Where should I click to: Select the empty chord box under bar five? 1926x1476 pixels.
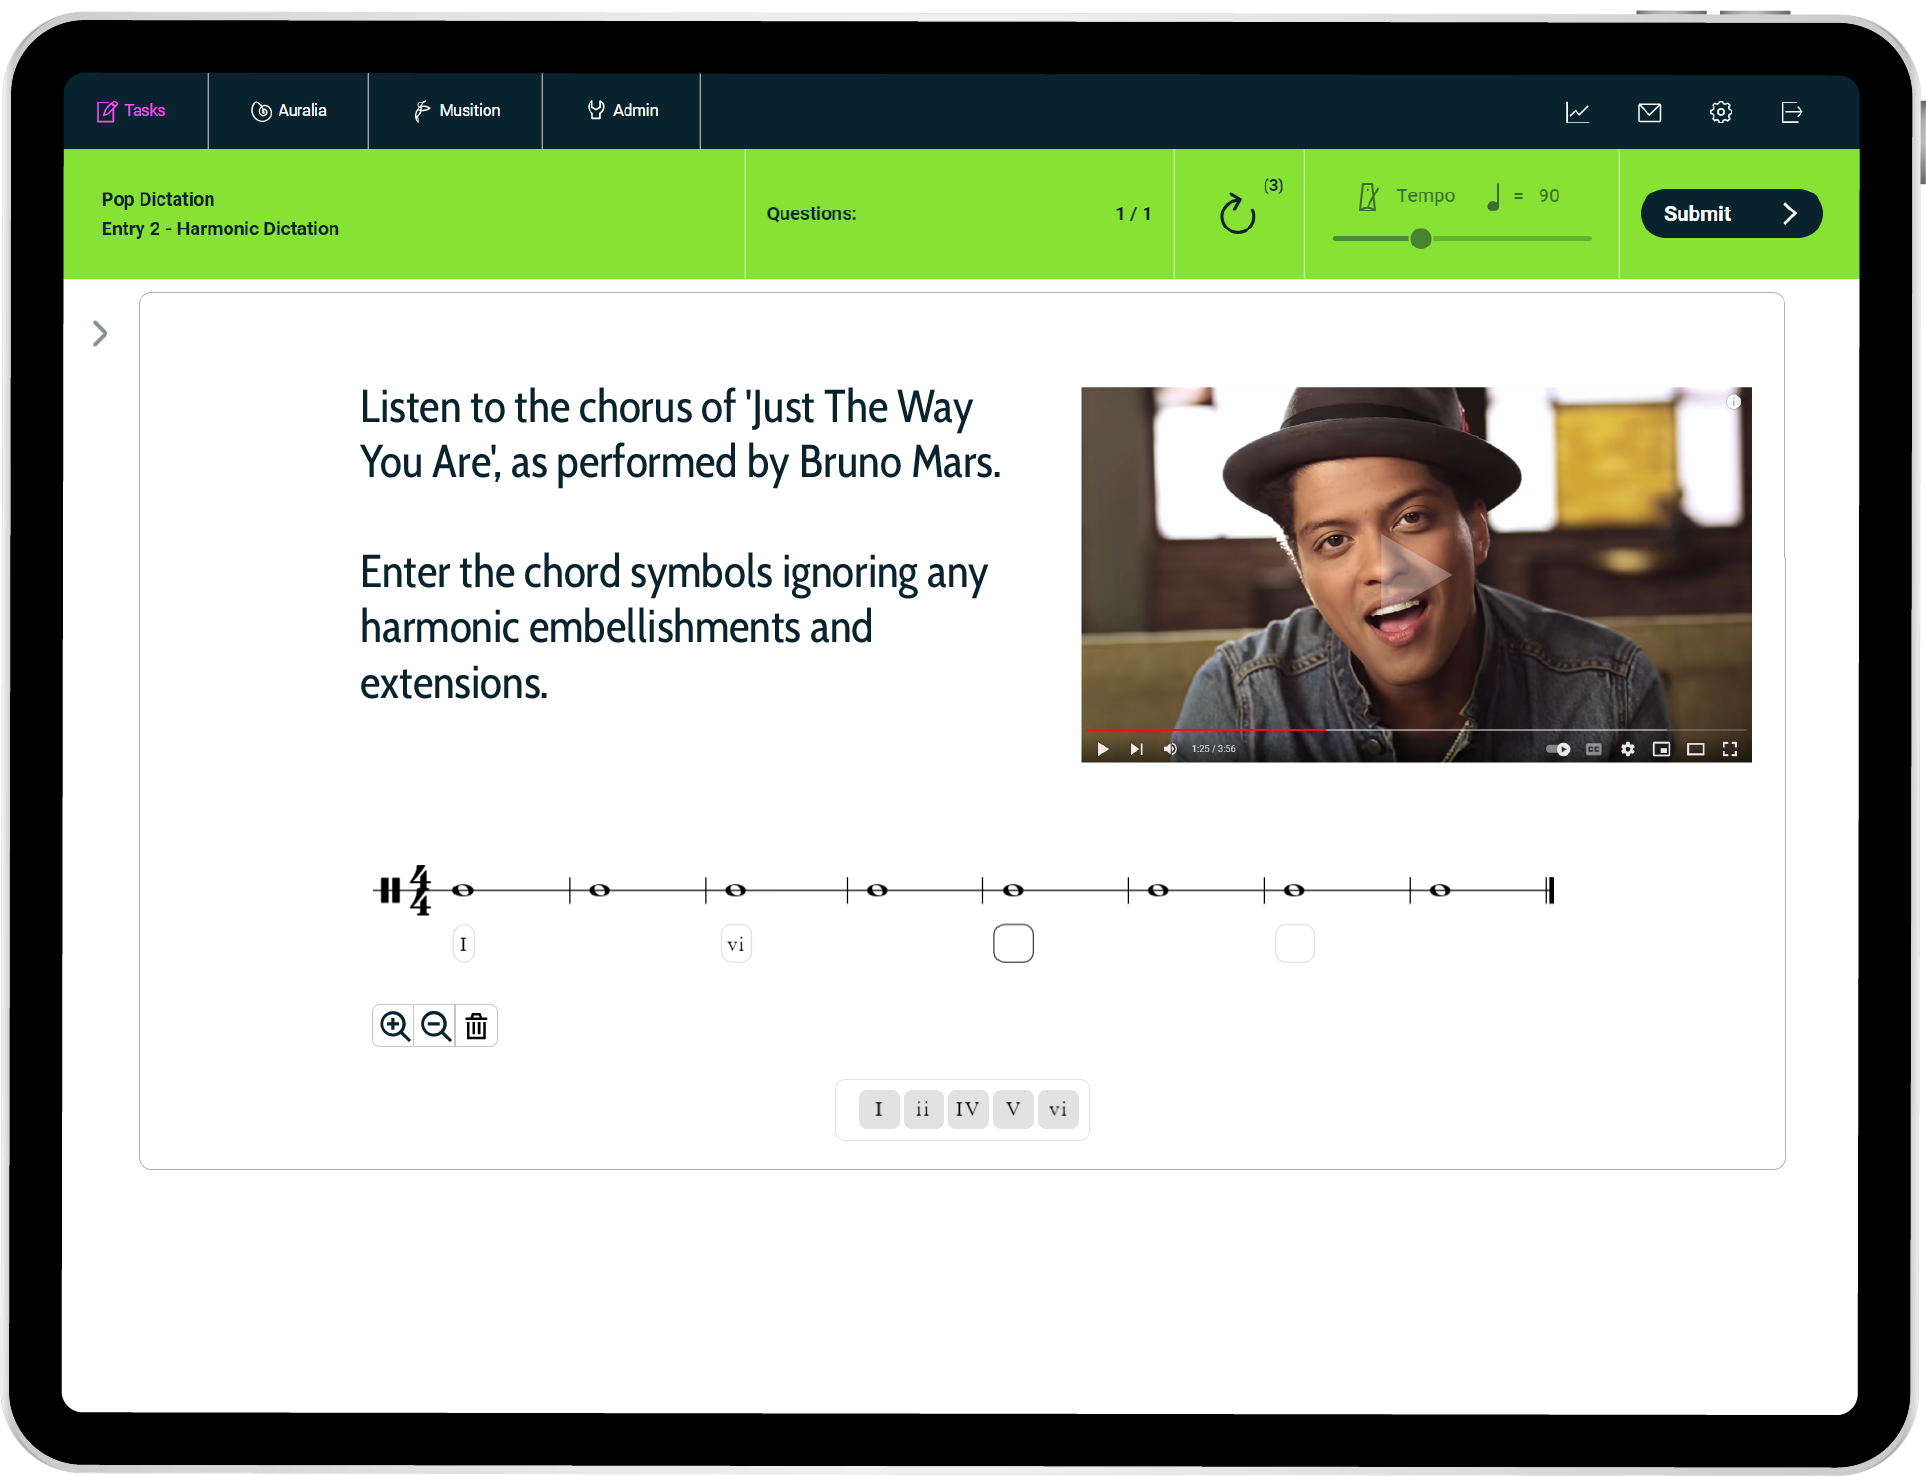tap(1013, 943)
